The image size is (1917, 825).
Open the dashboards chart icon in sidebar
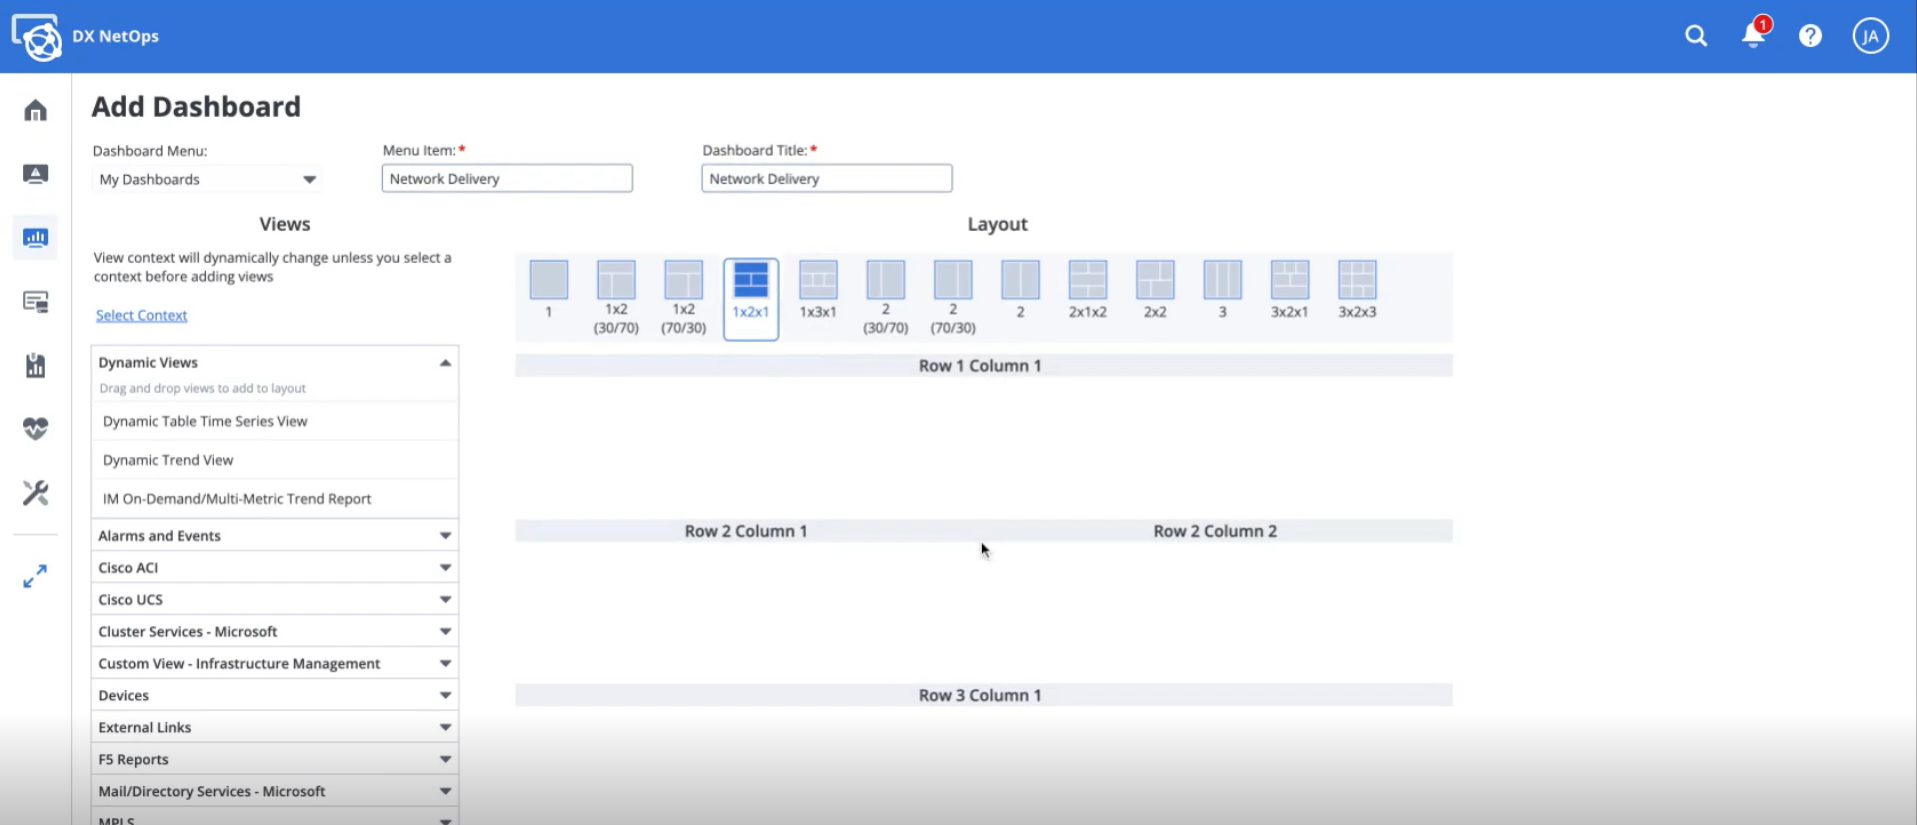pyautogui.click(x=35, y=238)
